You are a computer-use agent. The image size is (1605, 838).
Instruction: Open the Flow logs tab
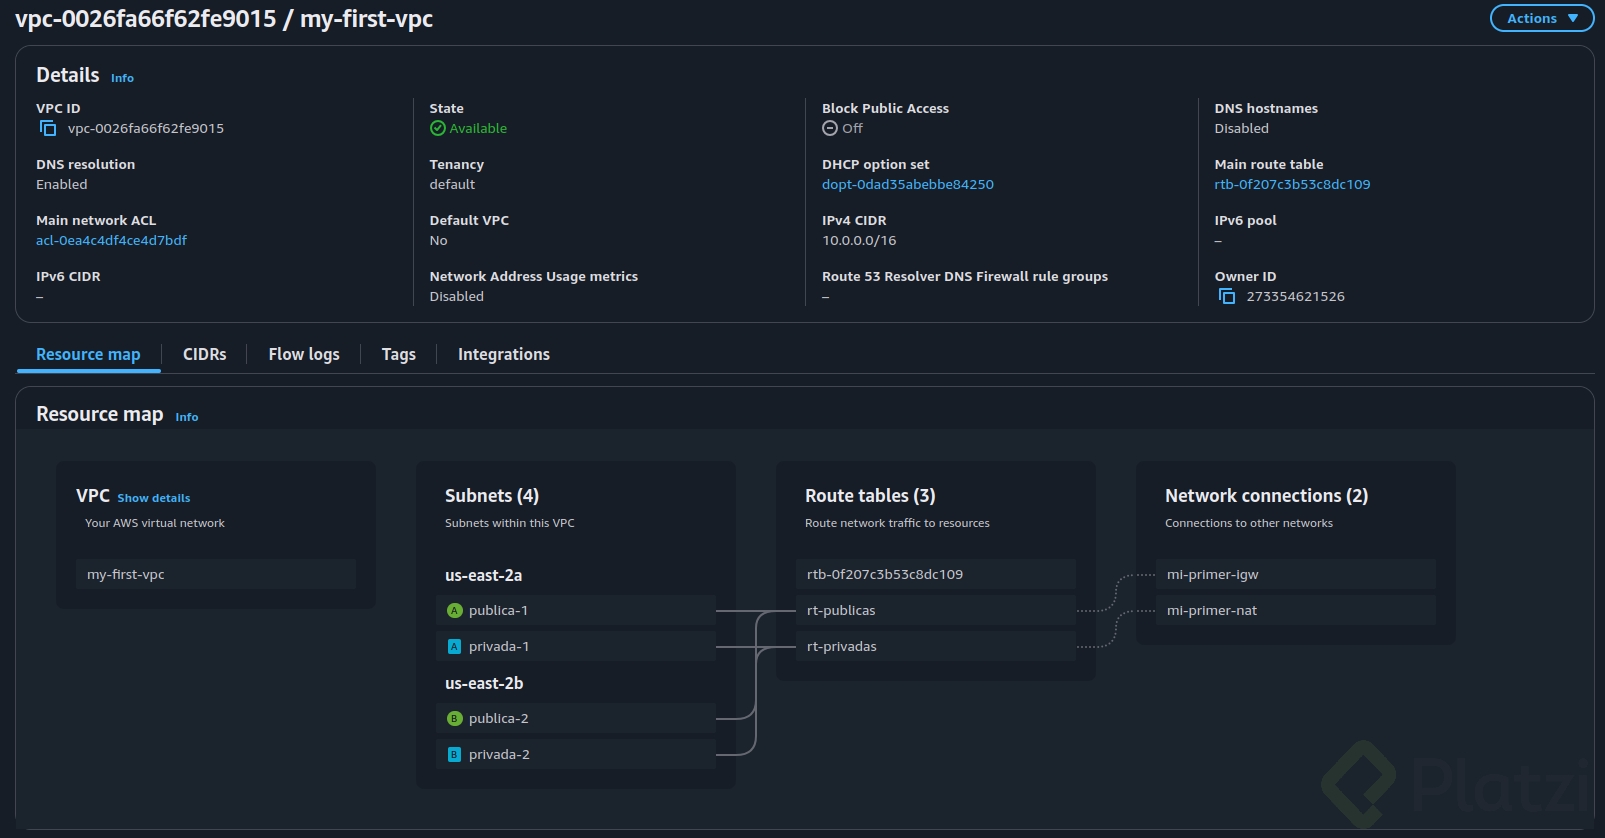pyautogui.click(x=303, y=354)
